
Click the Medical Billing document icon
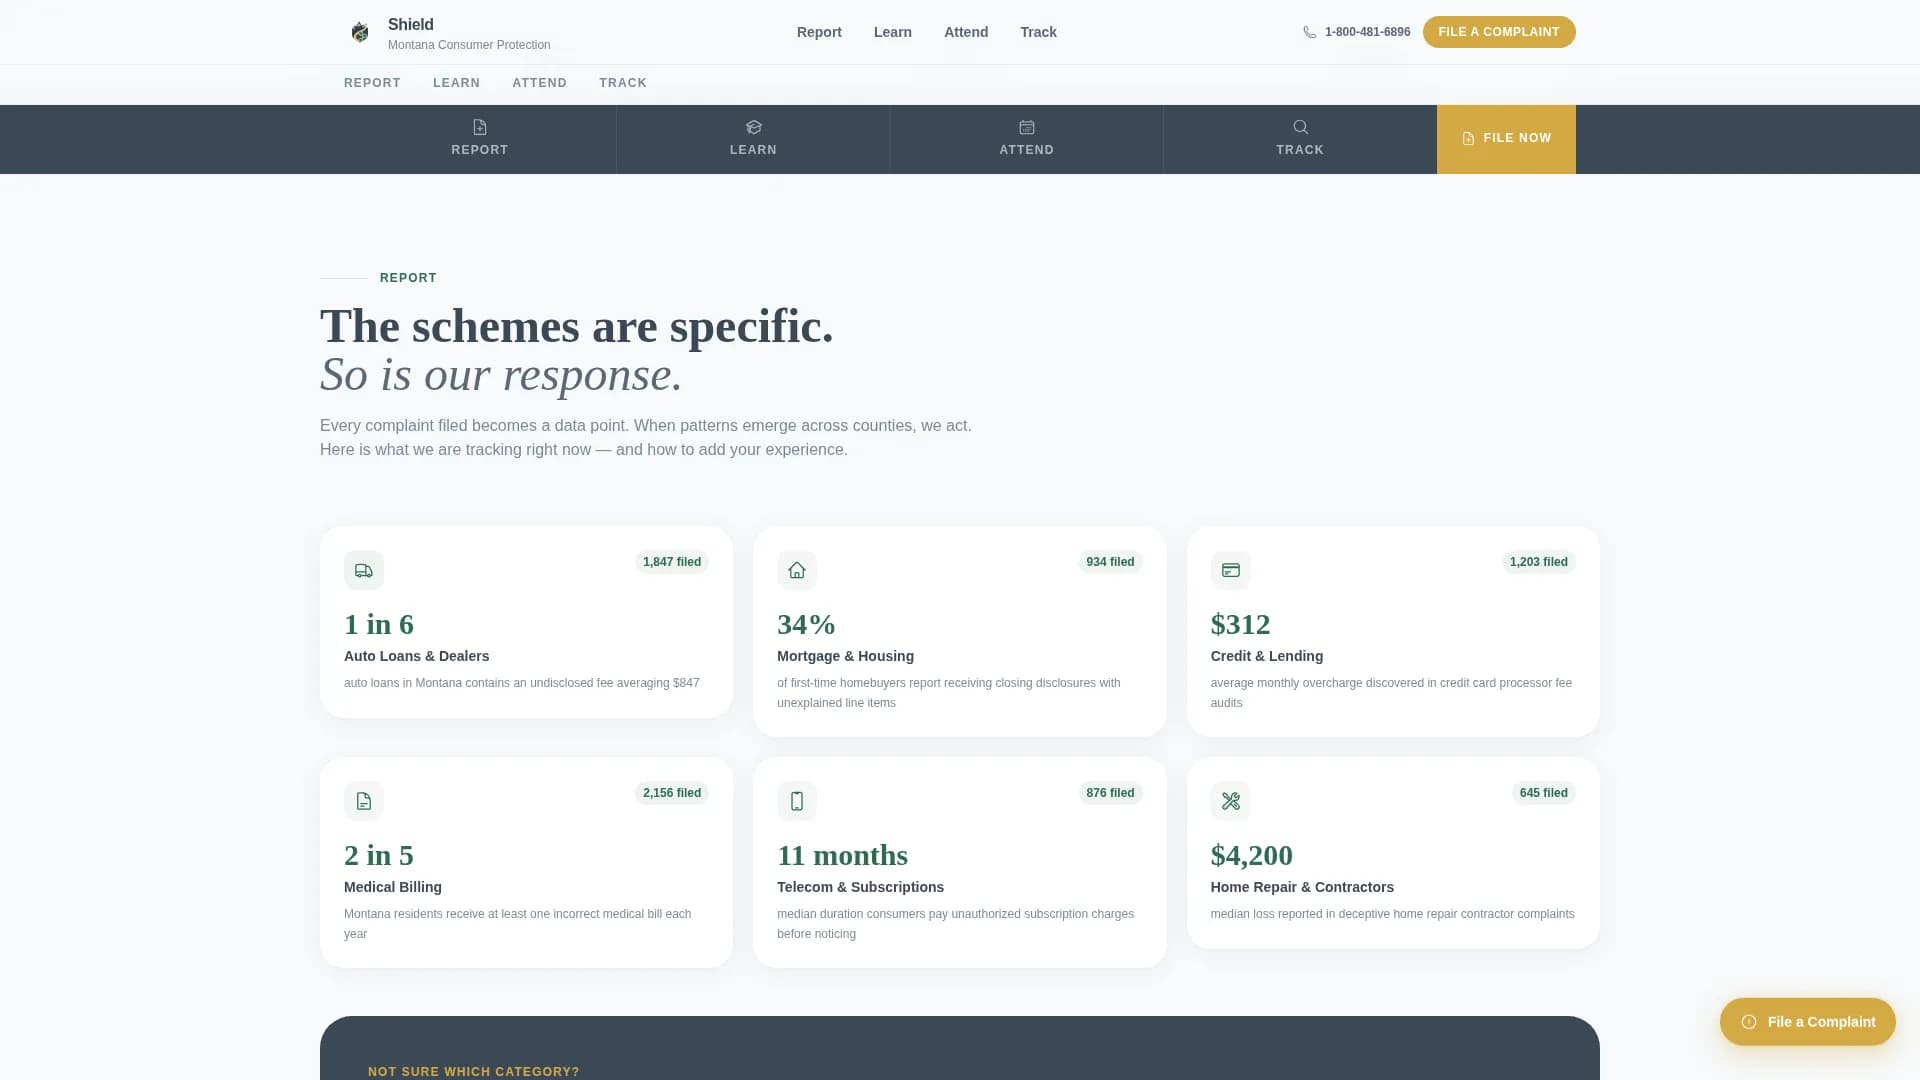pyautogui.click(x=364, y=801)
